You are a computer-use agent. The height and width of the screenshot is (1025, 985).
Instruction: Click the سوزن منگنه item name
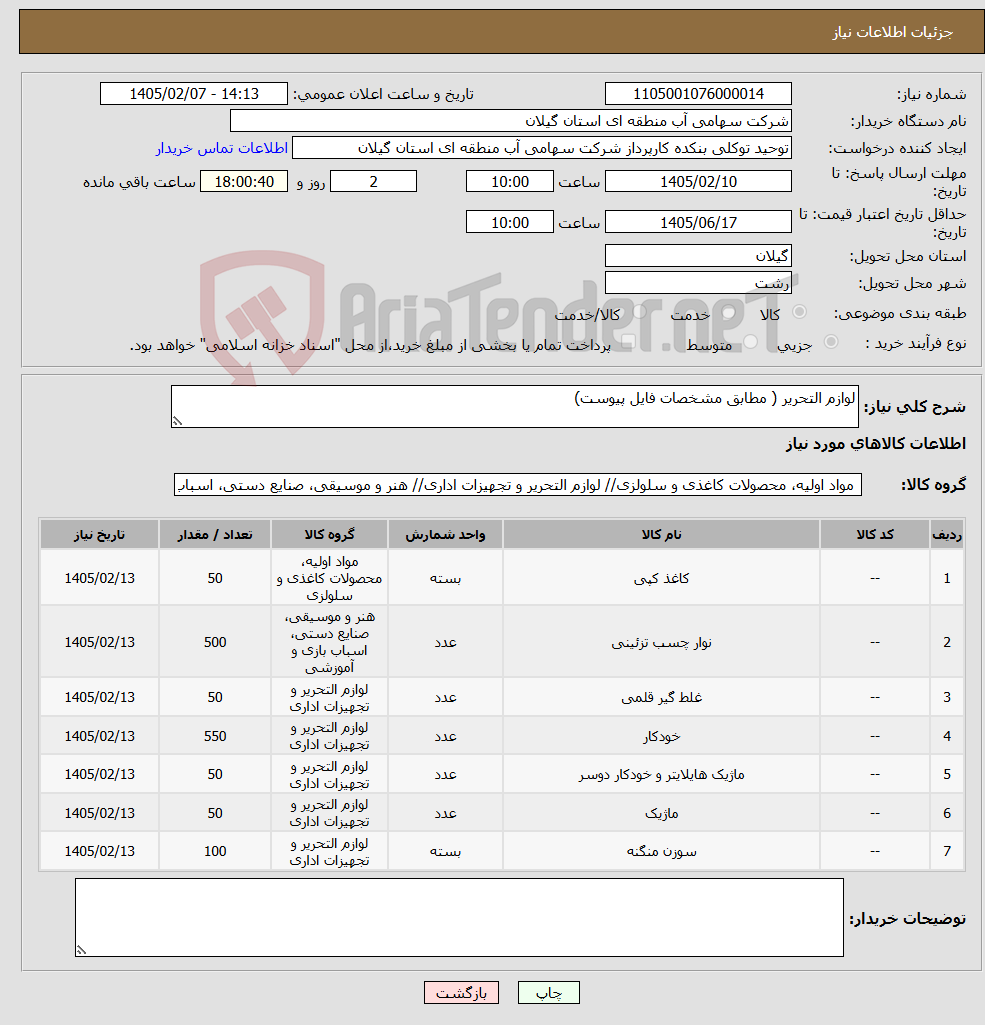(661, 851)
